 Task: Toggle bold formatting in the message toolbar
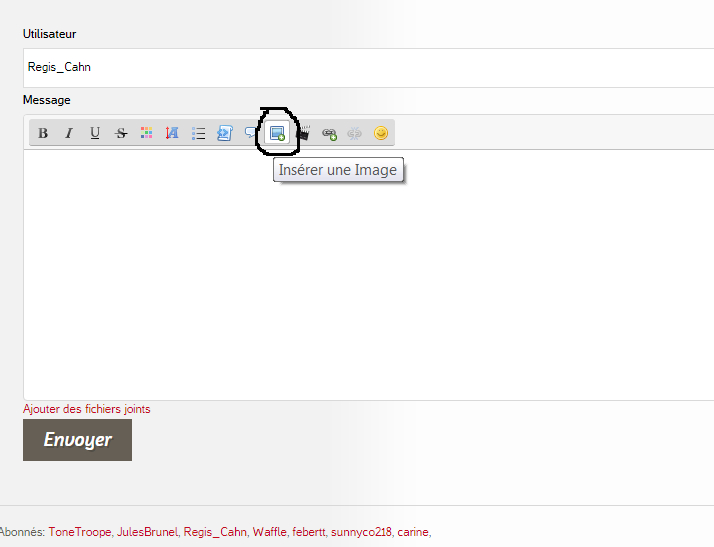[43, 133]
